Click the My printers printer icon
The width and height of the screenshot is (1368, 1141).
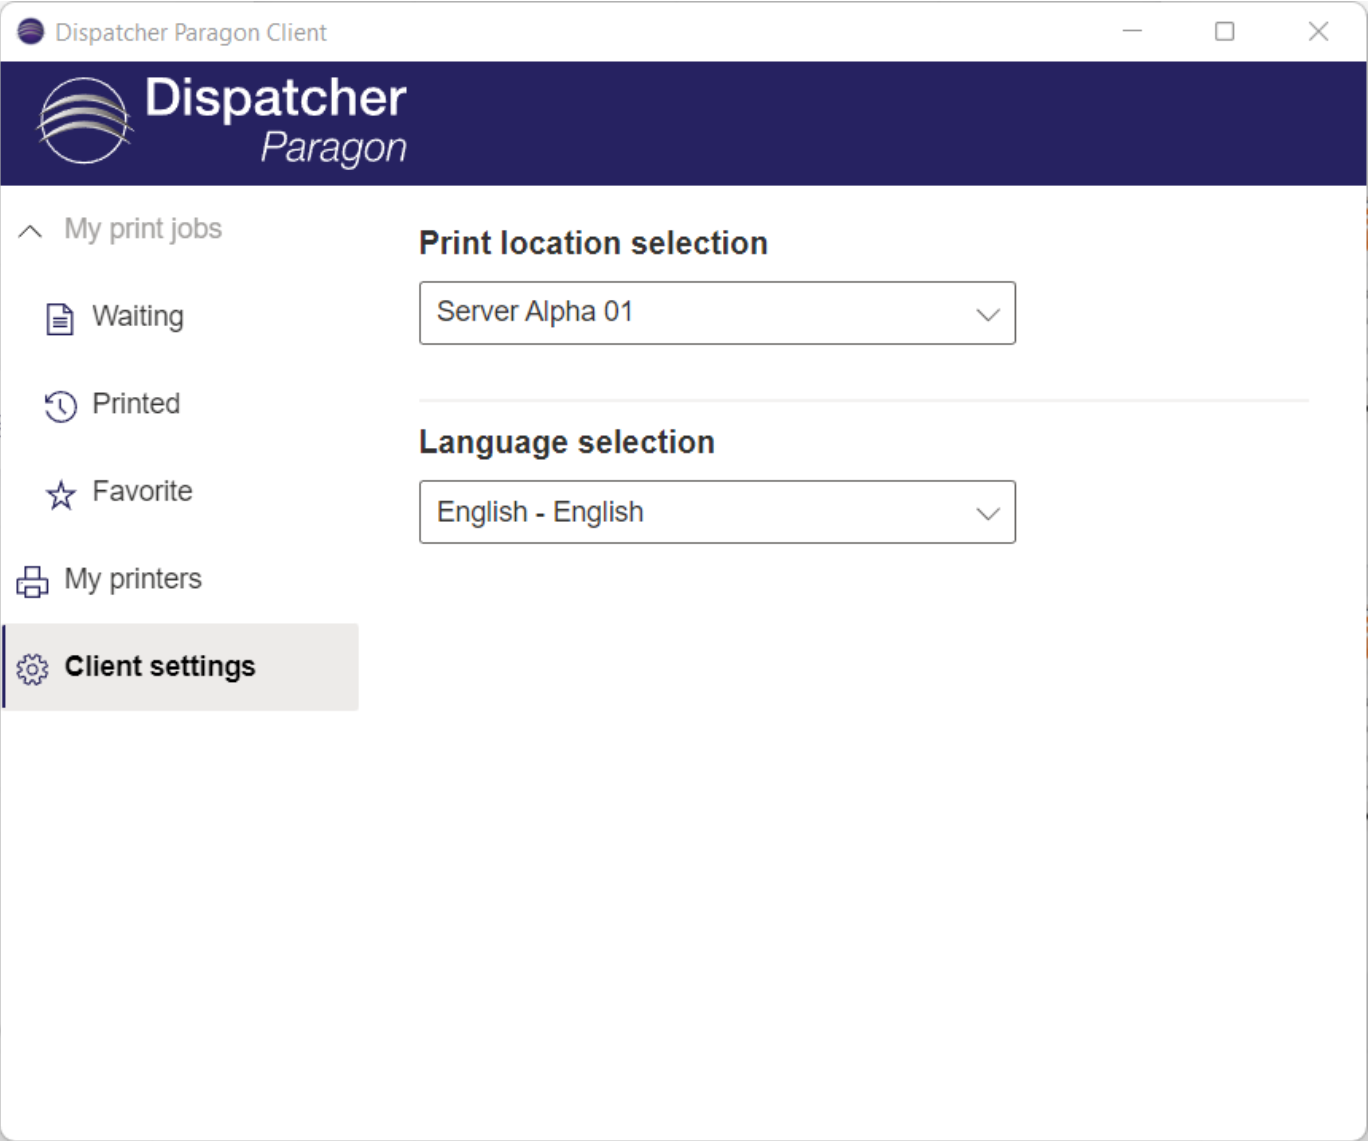(32, 581)
